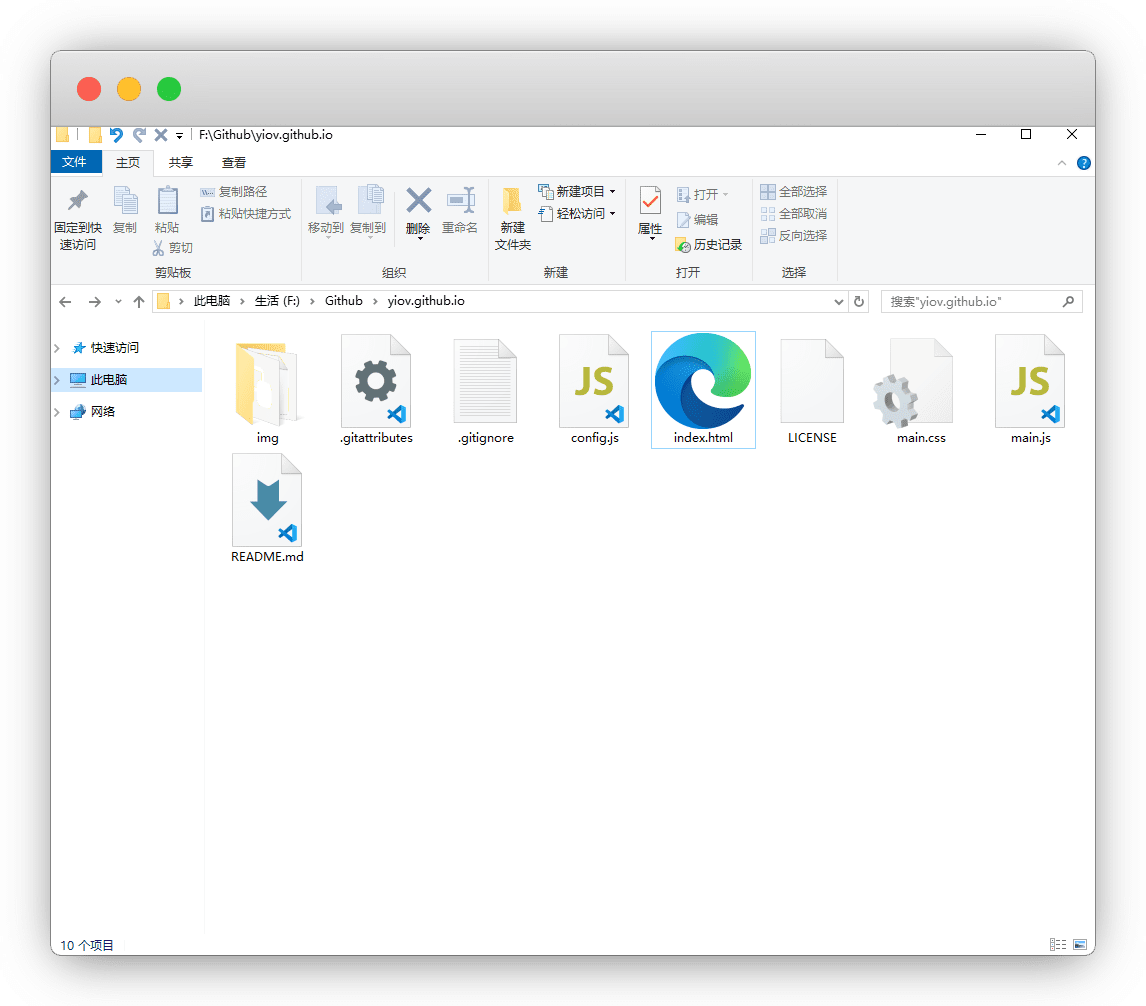Switch to the Share (共享) ribbon tab
This screenshot has width=1146, height=1006.
point(181,163)
